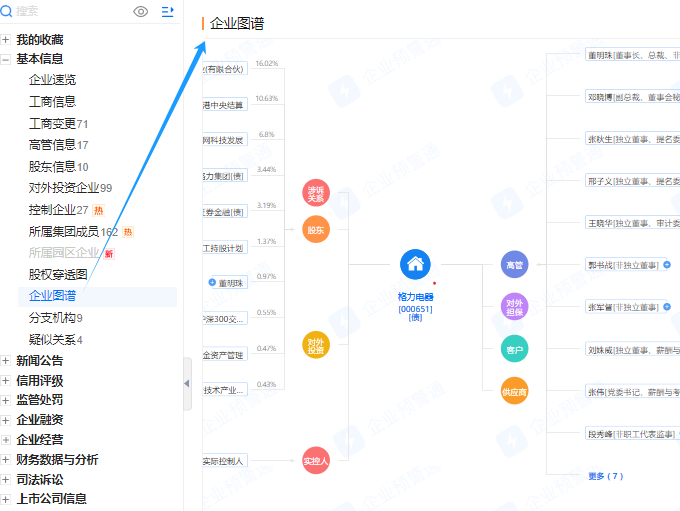
Task: Click the 涉诉关系 red node
Action: (316, 193)
